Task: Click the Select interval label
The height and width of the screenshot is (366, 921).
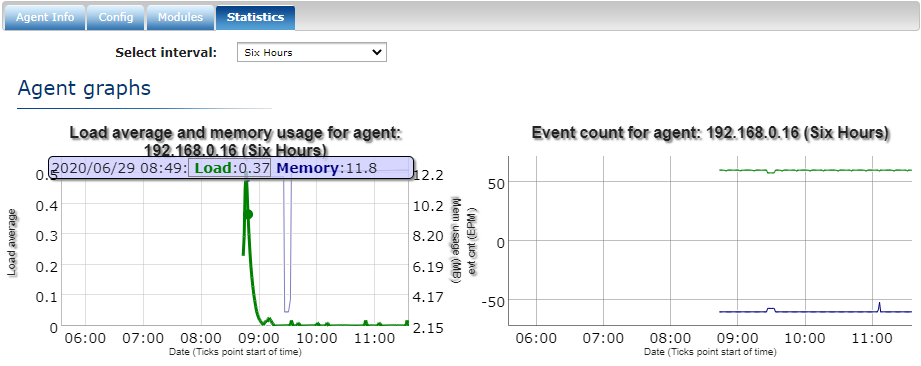Action: (x=166, y=52)
